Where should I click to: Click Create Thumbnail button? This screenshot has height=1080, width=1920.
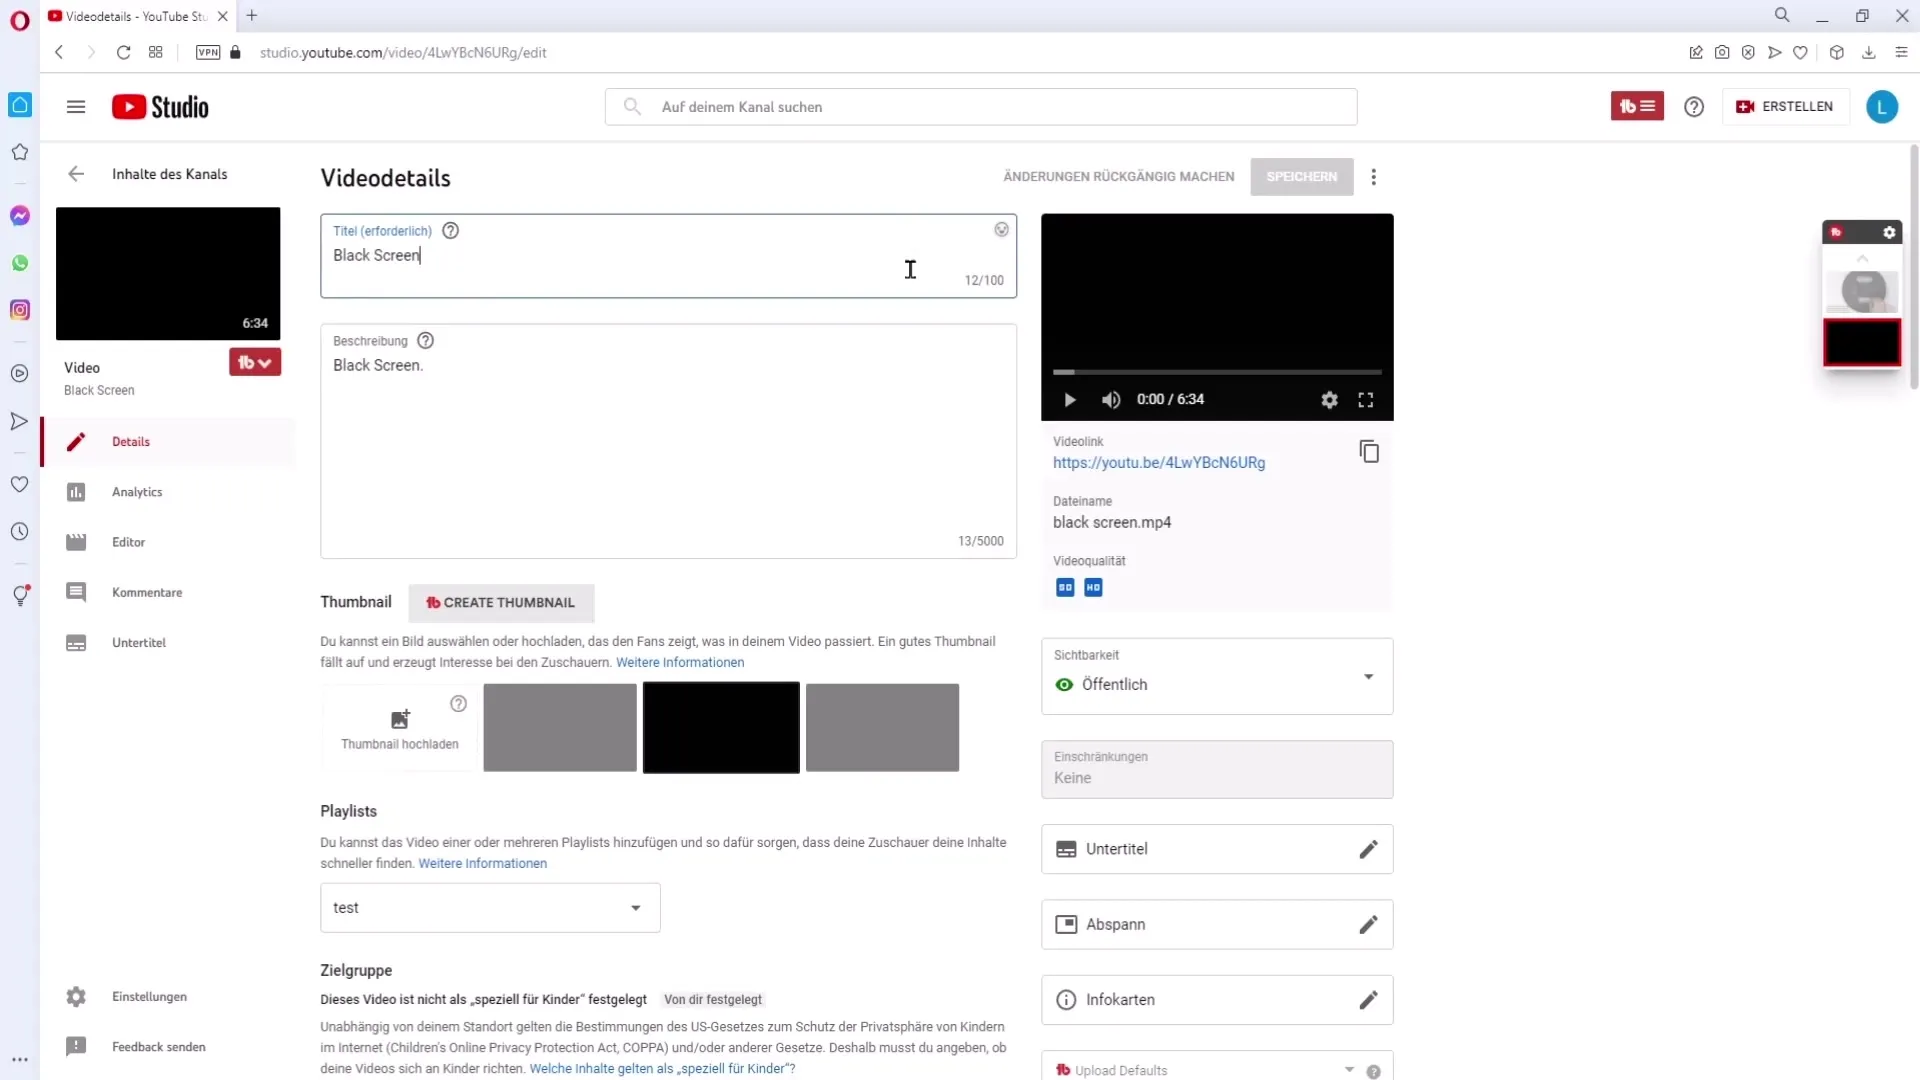pyautogui.click(x=501, y=603)
